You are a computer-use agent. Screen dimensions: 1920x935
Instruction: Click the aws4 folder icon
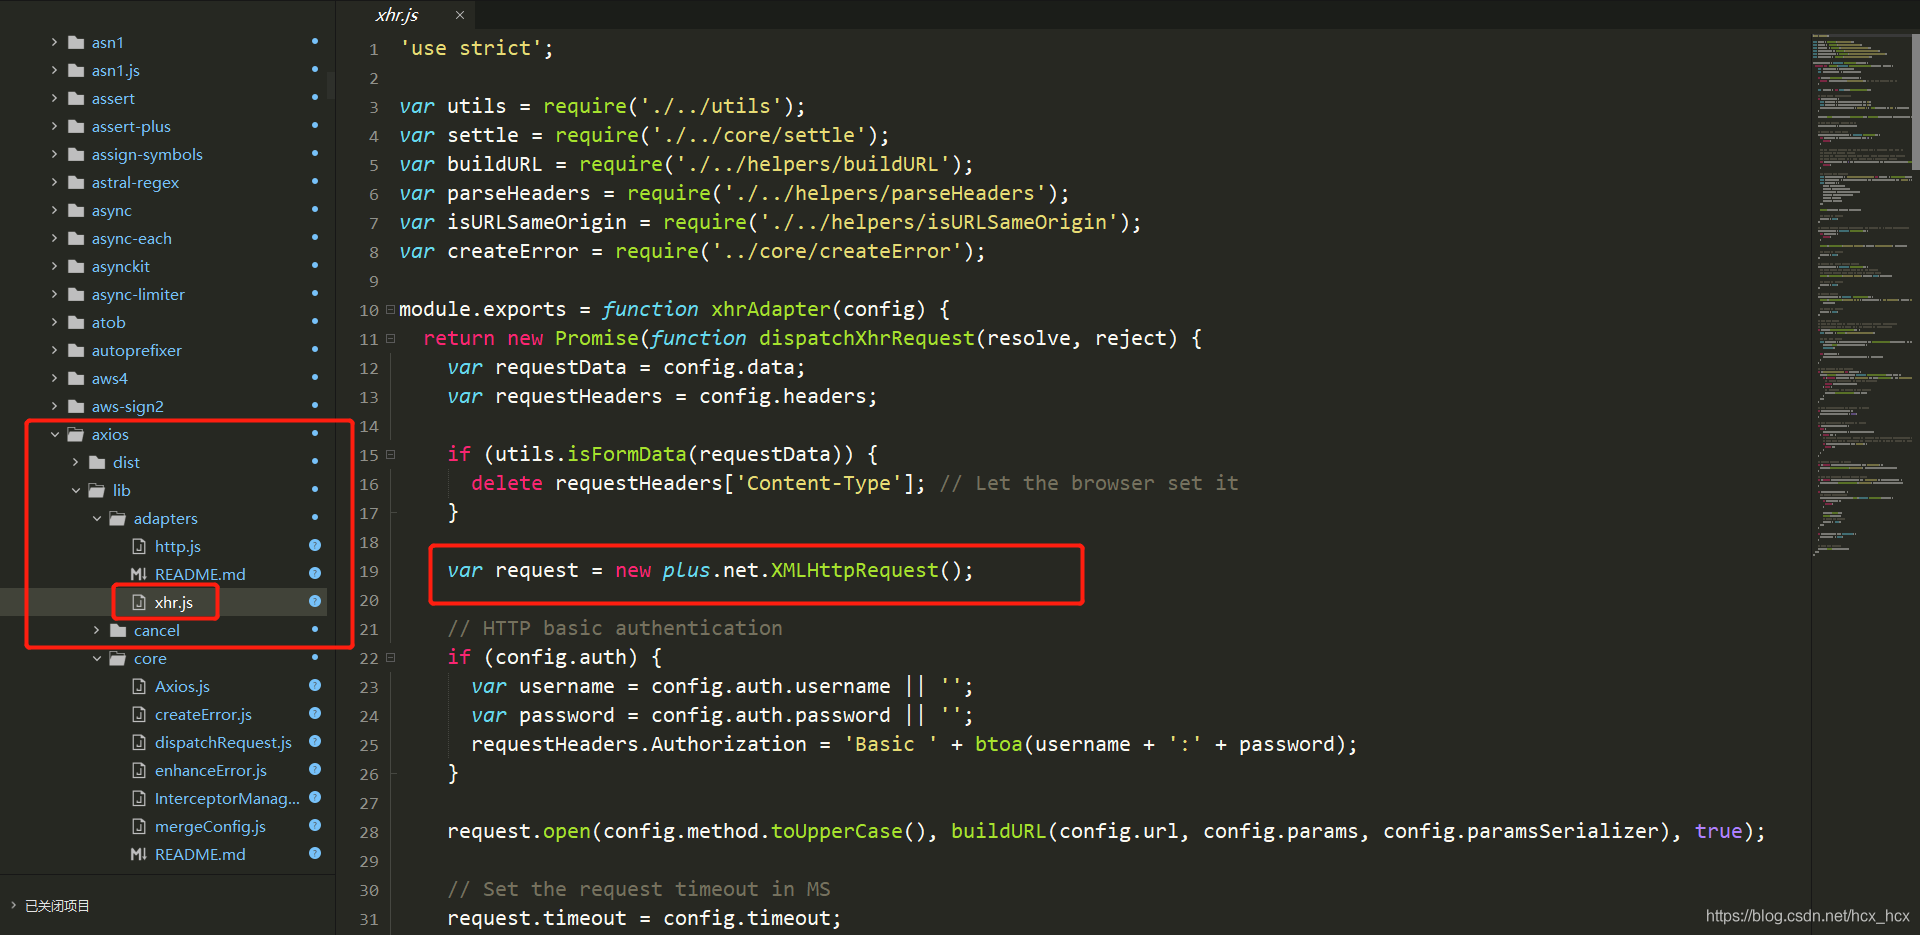coord(76,378)
